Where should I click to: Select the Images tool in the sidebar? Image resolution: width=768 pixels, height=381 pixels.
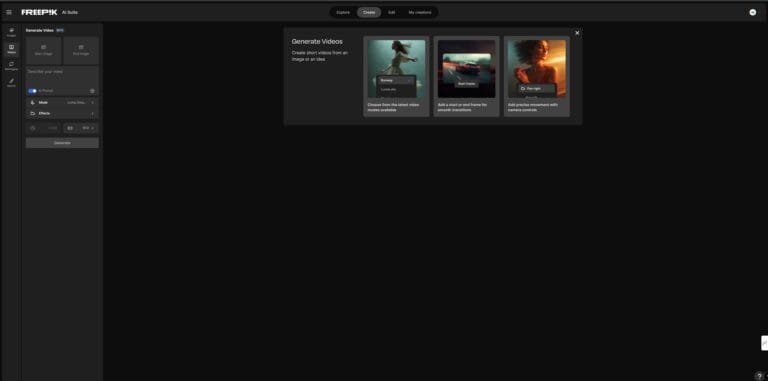point(11,32)
